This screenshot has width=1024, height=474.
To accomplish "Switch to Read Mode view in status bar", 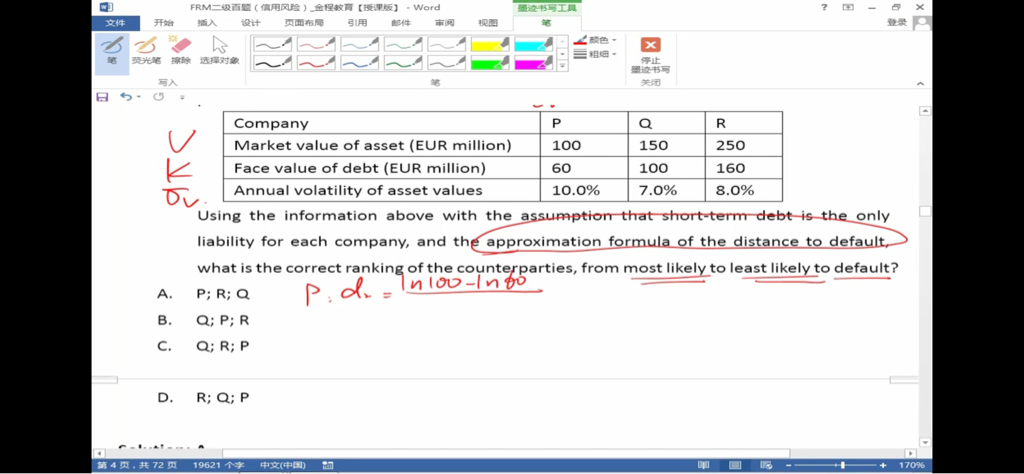I will [704, 465].
